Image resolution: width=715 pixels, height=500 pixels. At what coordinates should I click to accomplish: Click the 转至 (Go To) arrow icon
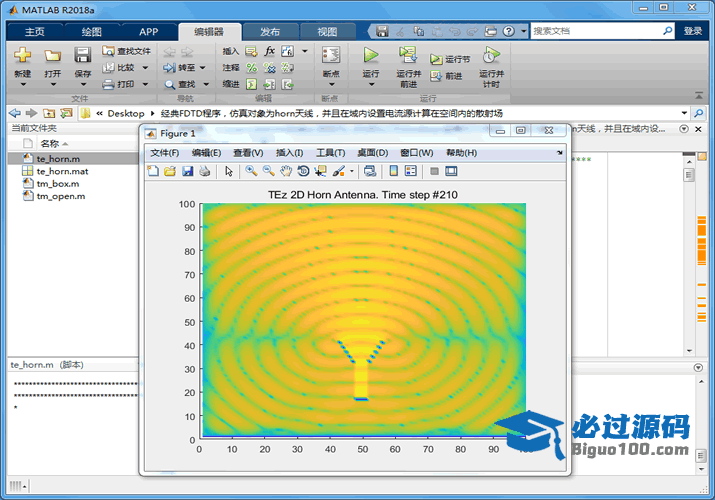170,67
